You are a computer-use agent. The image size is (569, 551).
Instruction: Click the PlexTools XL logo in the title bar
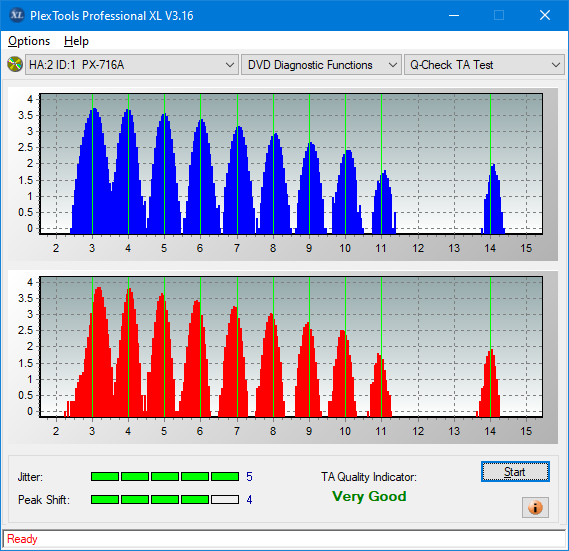click(x=16, y=15)
